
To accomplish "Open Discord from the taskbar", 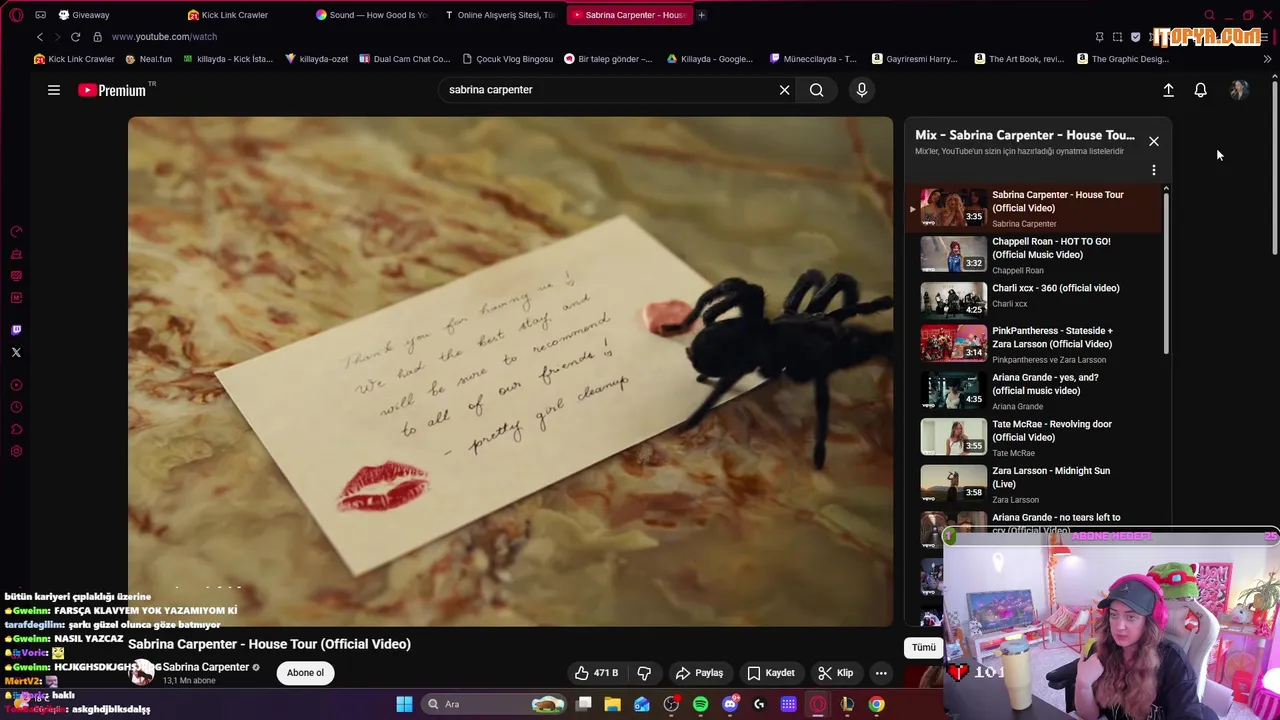I will [730, 704].
